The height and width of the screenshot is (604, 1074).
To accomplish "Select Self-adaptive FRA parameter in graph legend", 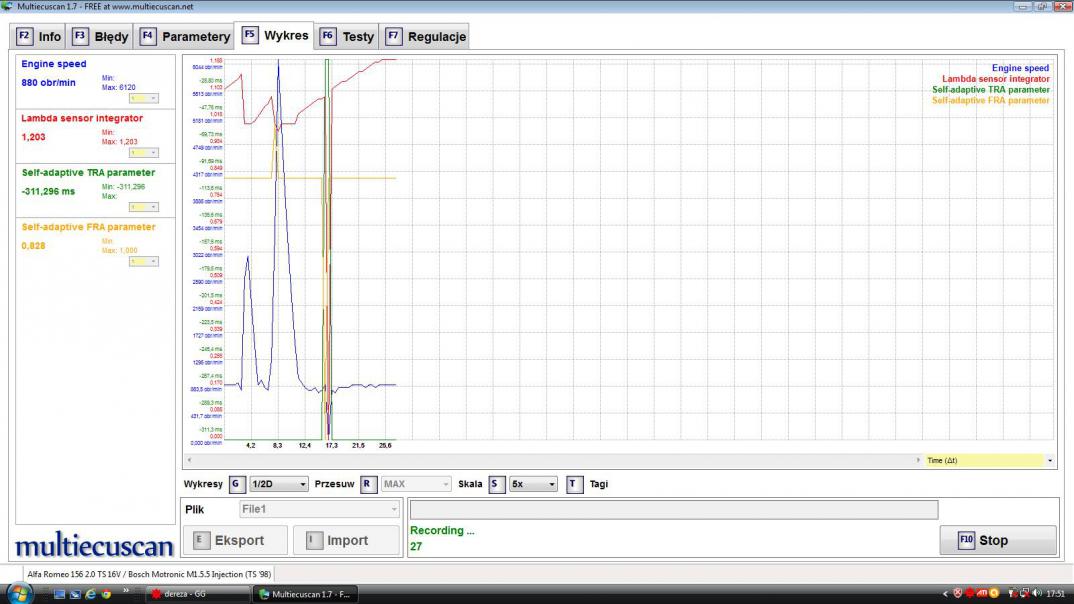I will (x=990, y=101).
